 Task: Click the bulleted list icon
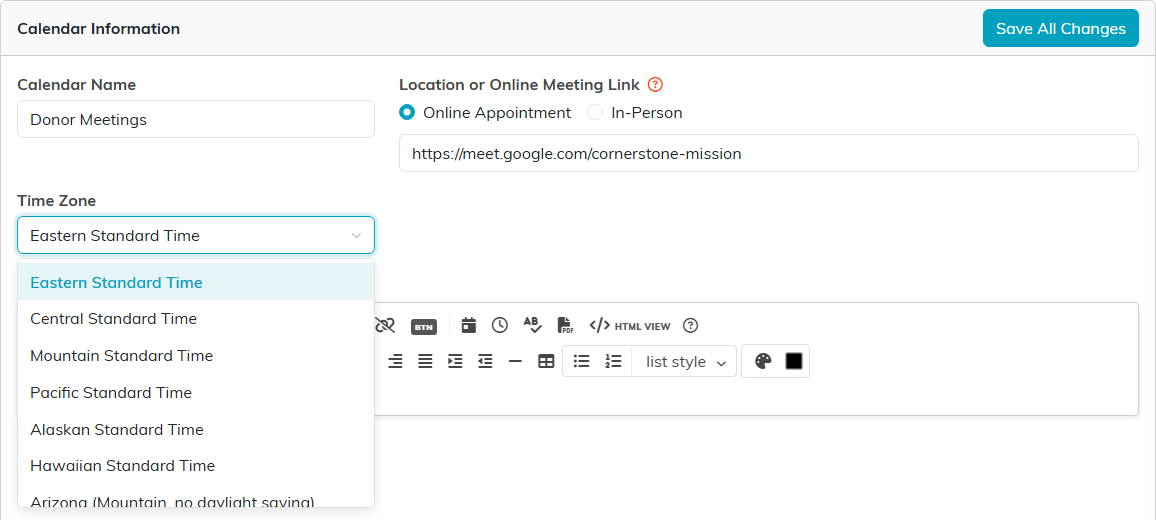582,361
